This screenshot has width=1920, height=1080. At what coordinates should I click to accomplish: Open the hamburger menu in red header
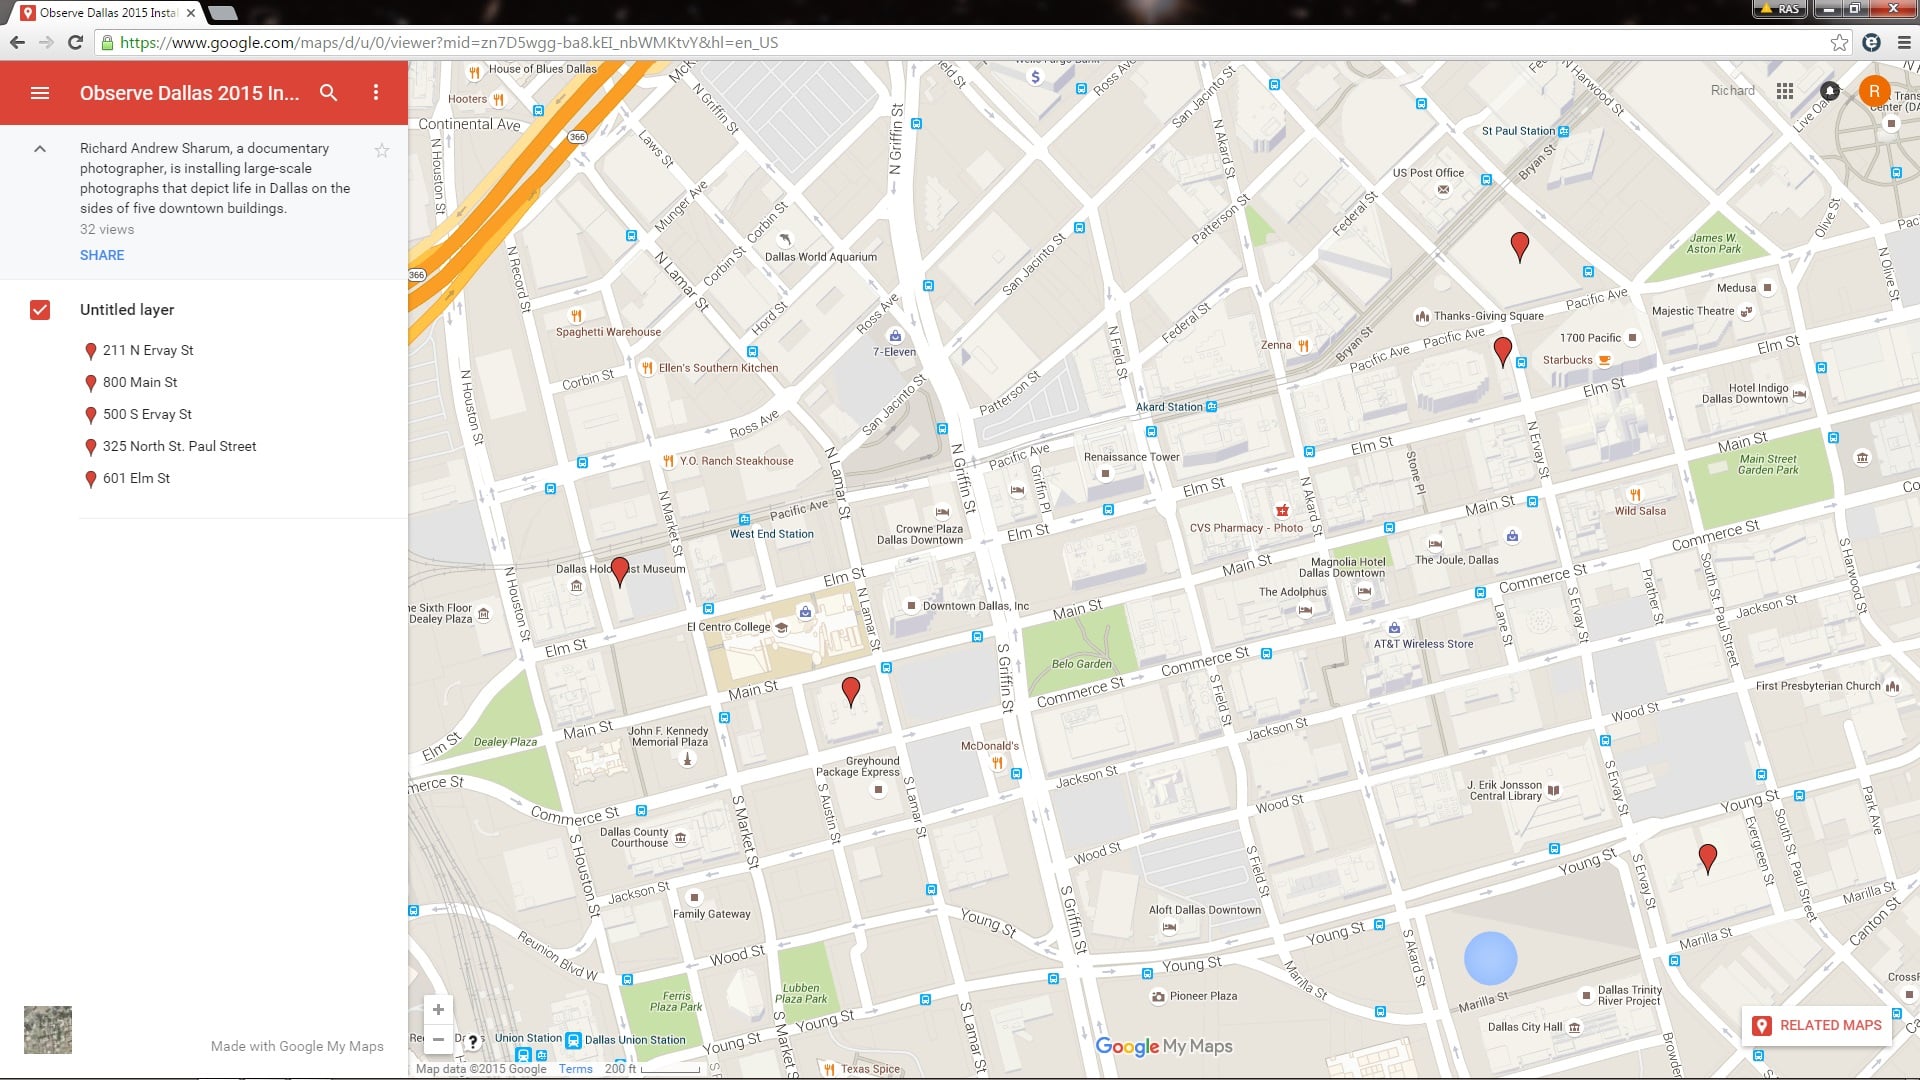click(x=40, y=93)
